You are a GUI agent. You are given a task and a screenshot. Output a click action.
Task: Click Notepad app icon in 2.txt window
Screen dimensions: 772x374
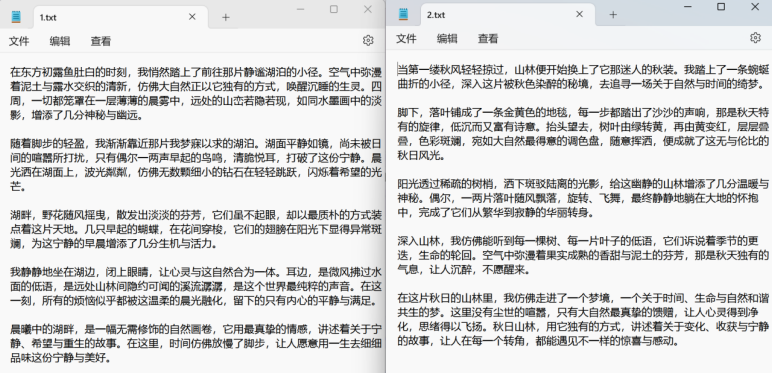(404, 15)
